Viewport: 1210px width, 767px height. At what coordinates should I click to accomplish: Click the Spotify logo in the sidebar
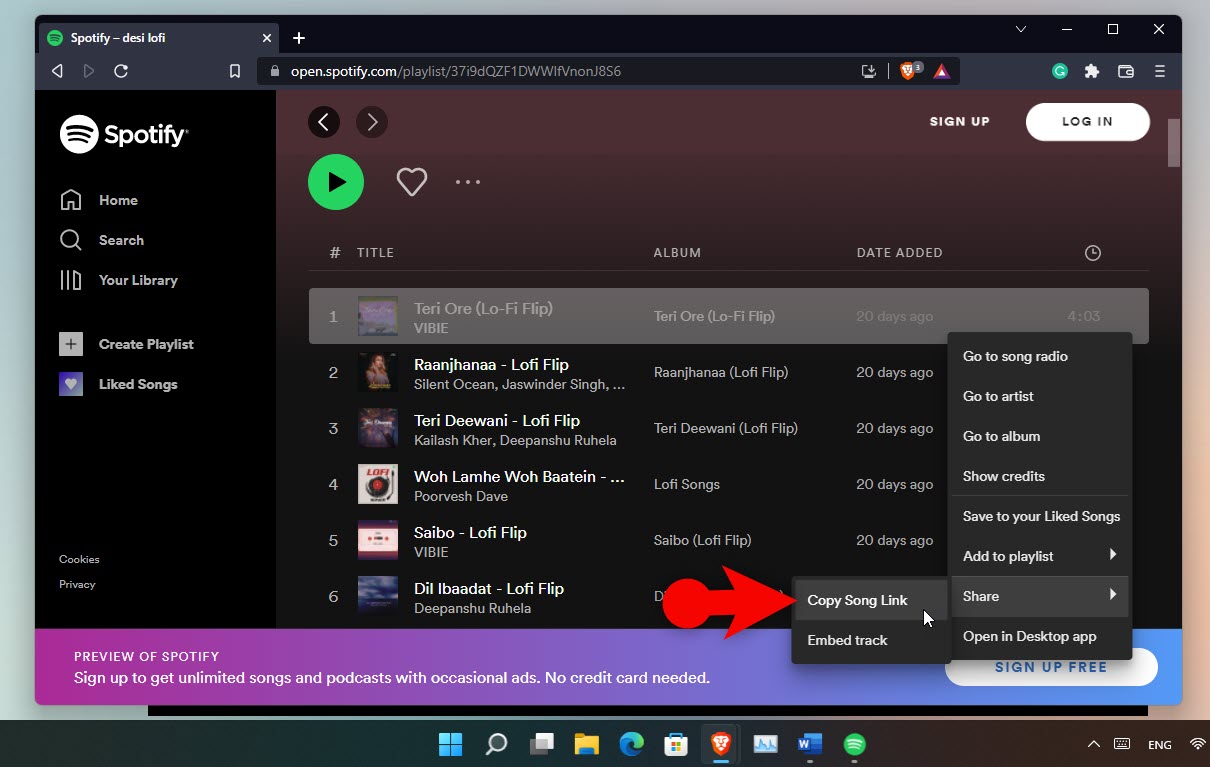click(x=123, y=134)
